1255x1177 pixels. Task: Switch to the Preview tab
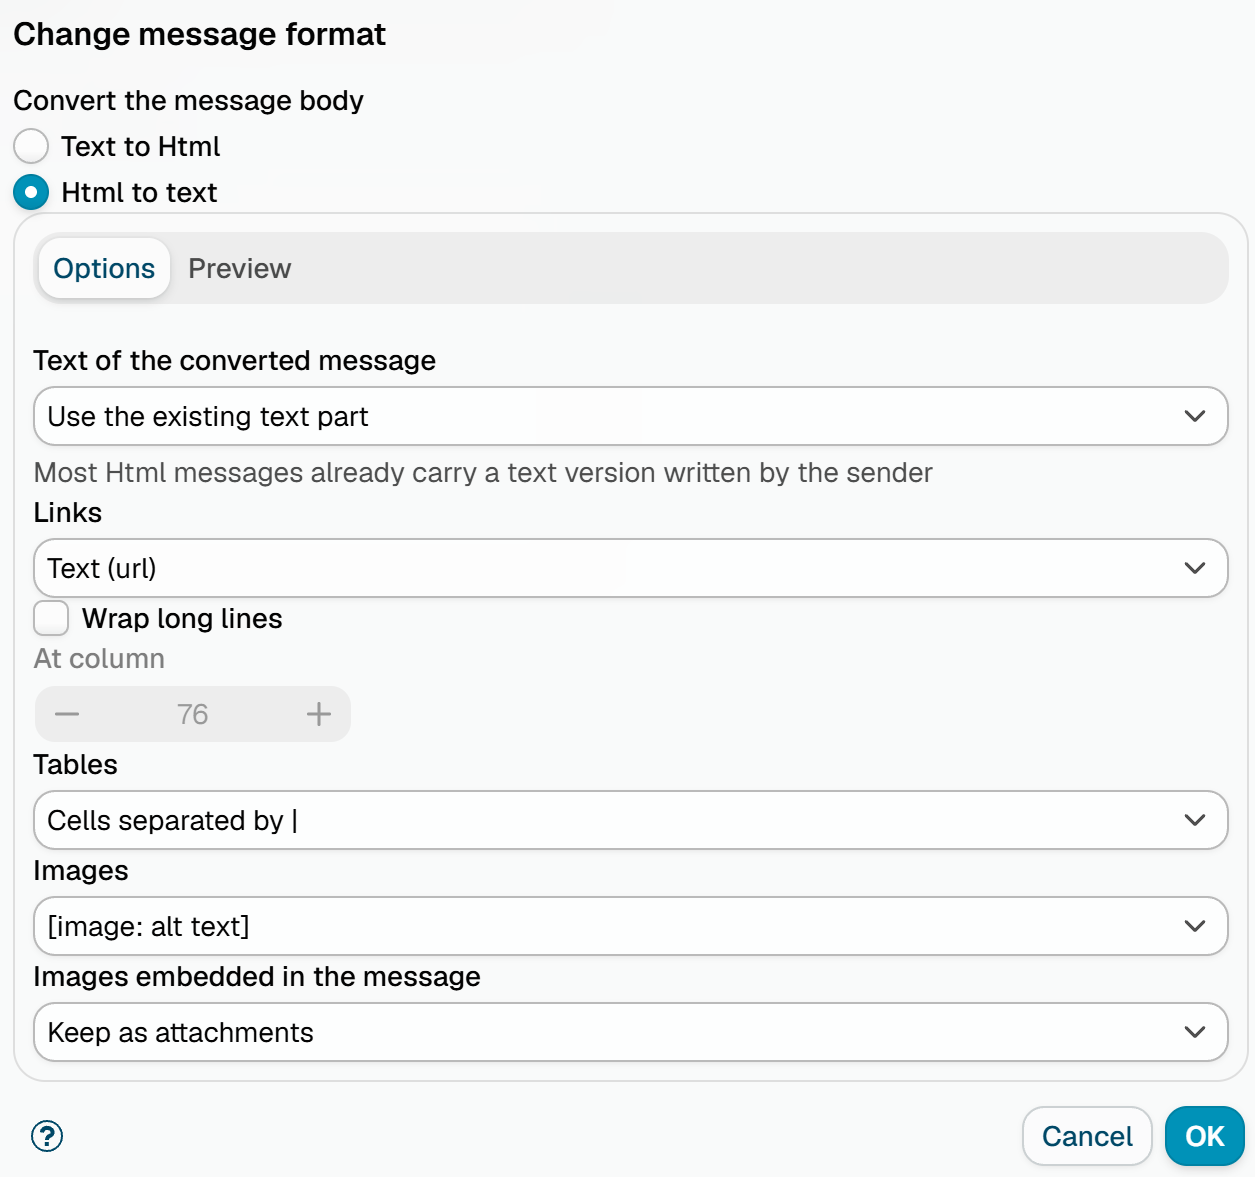[240, 268]
